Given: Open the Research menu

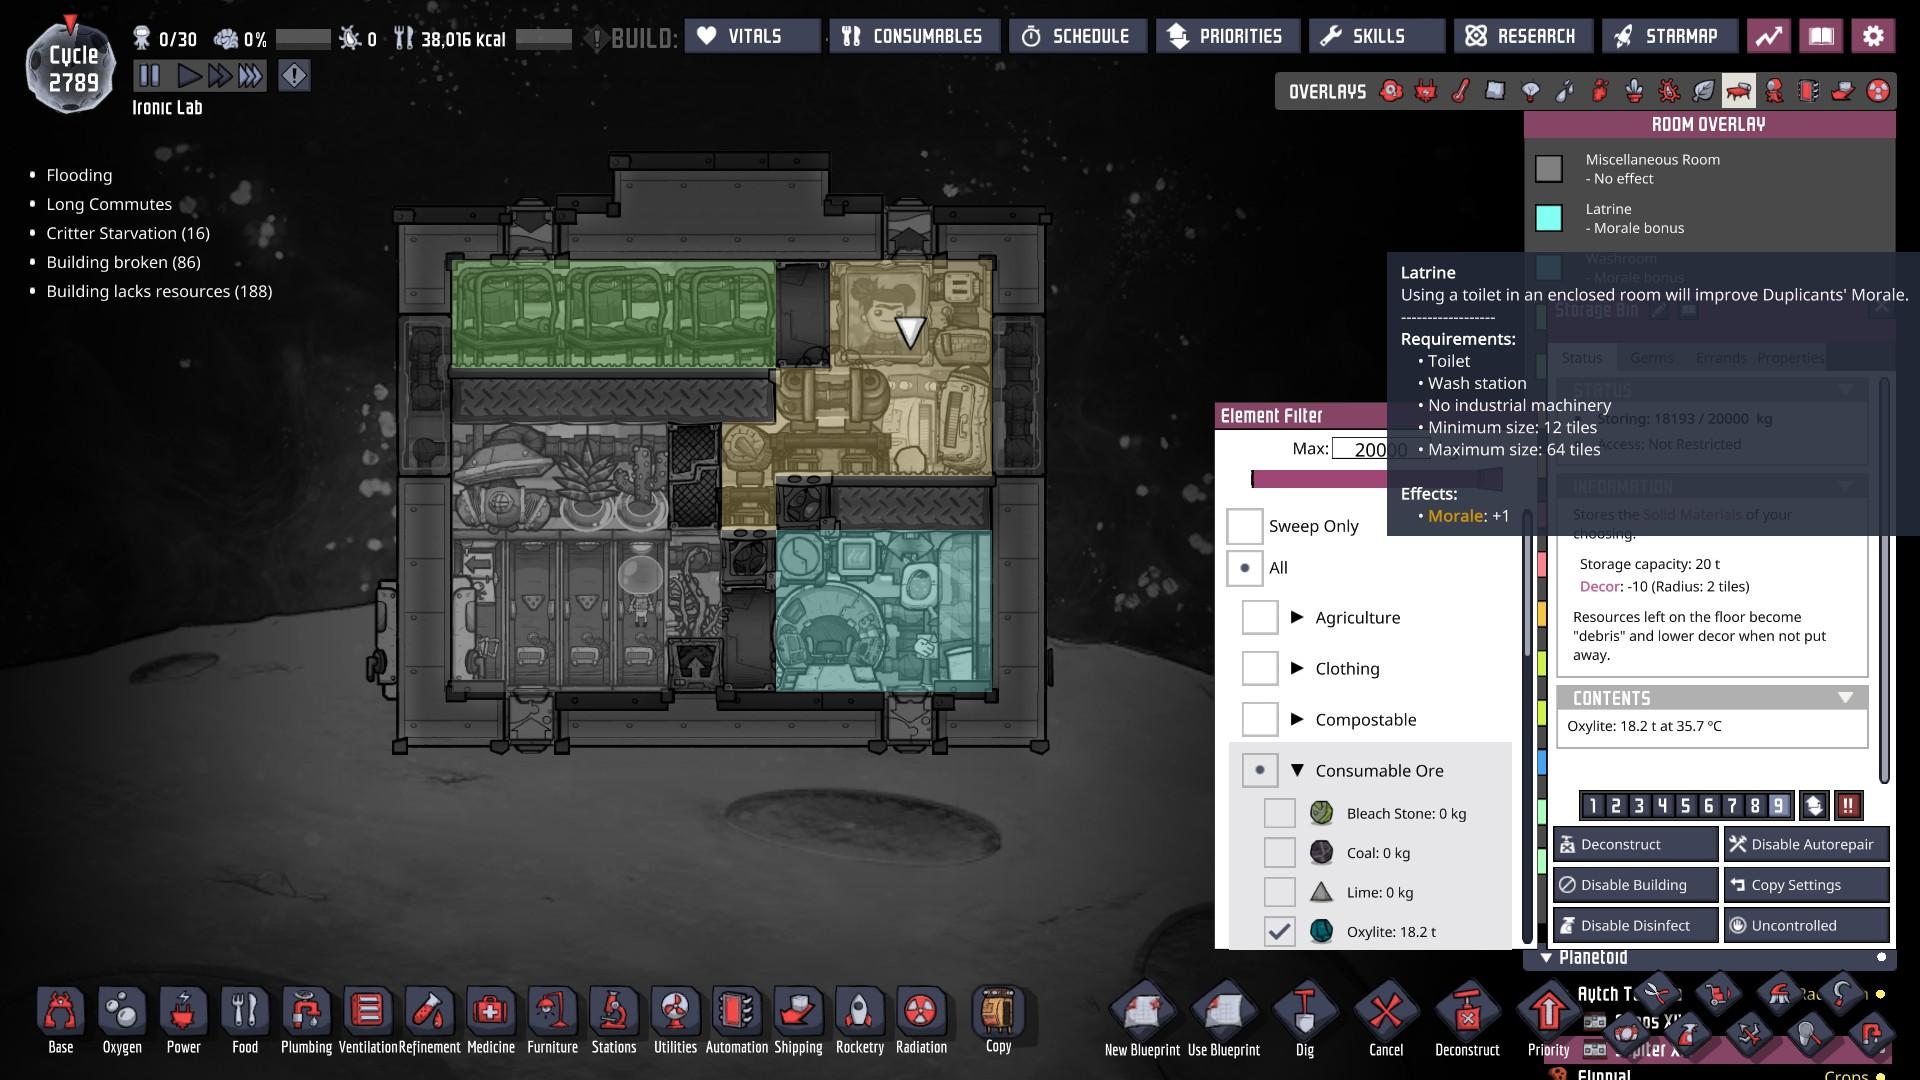Looking at the screenshot, I should pos(1520,36).
